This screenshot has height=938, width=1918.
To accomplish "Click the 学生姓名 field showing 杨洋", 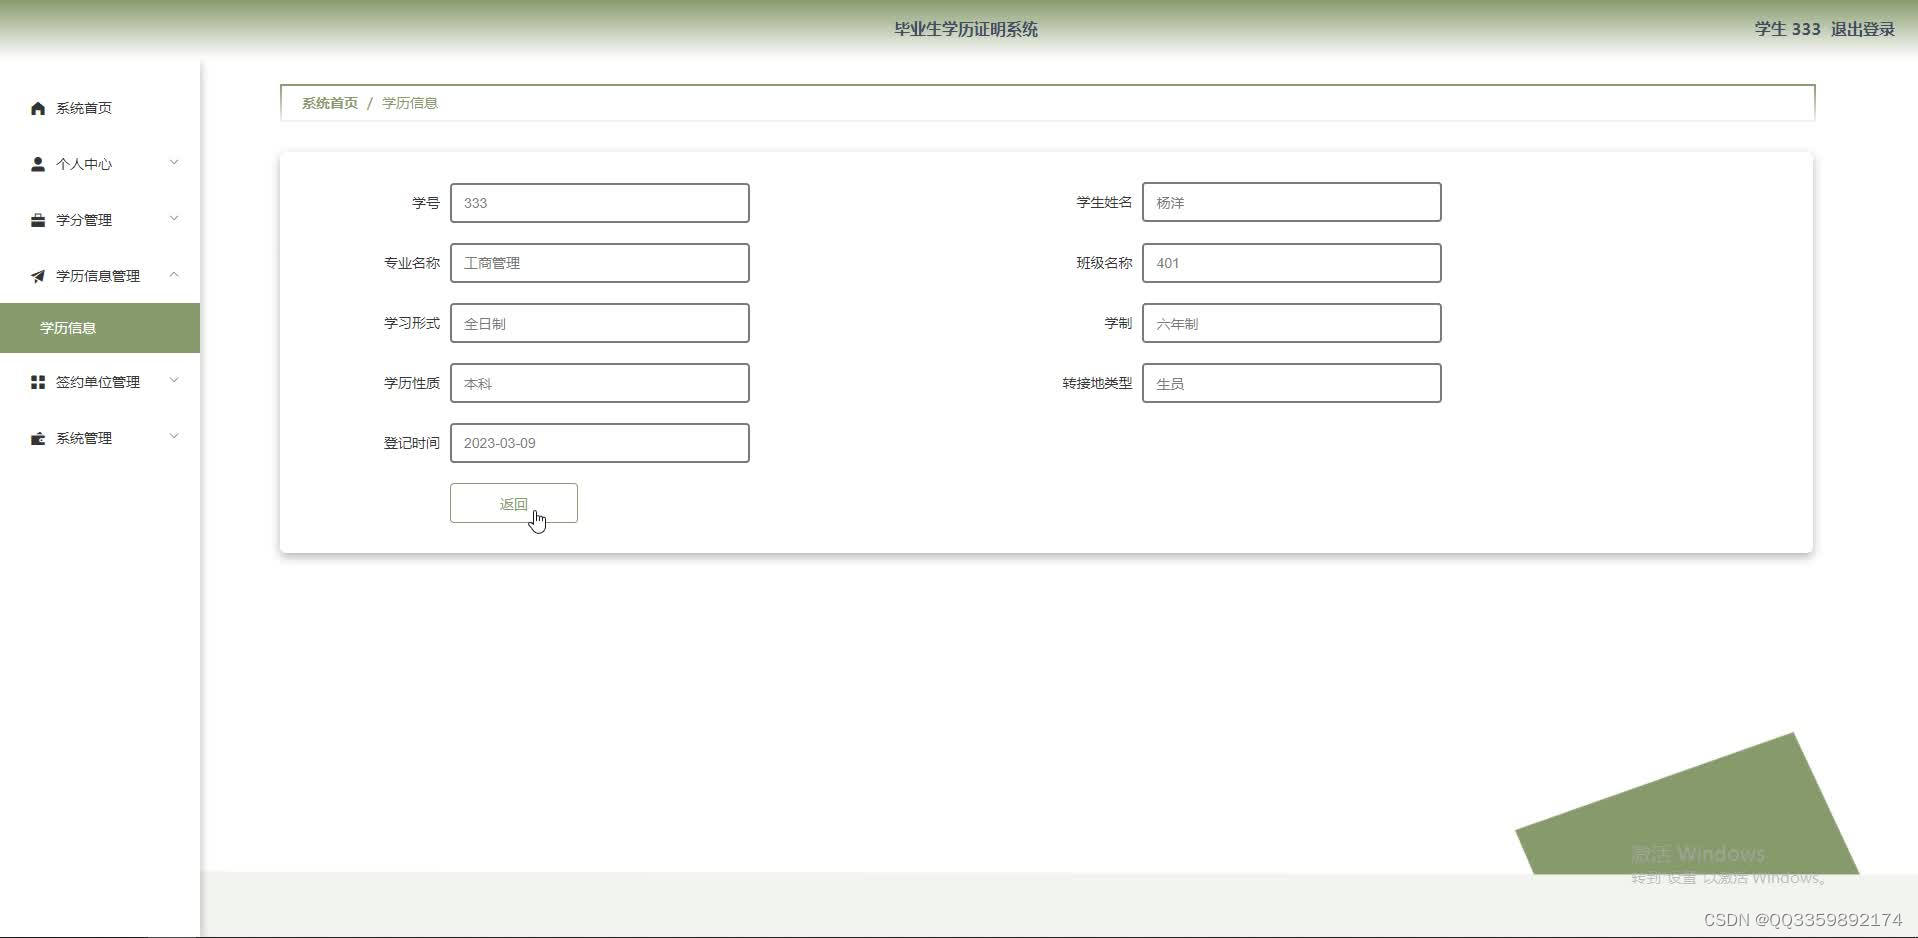I will [x=1292, y=203].
